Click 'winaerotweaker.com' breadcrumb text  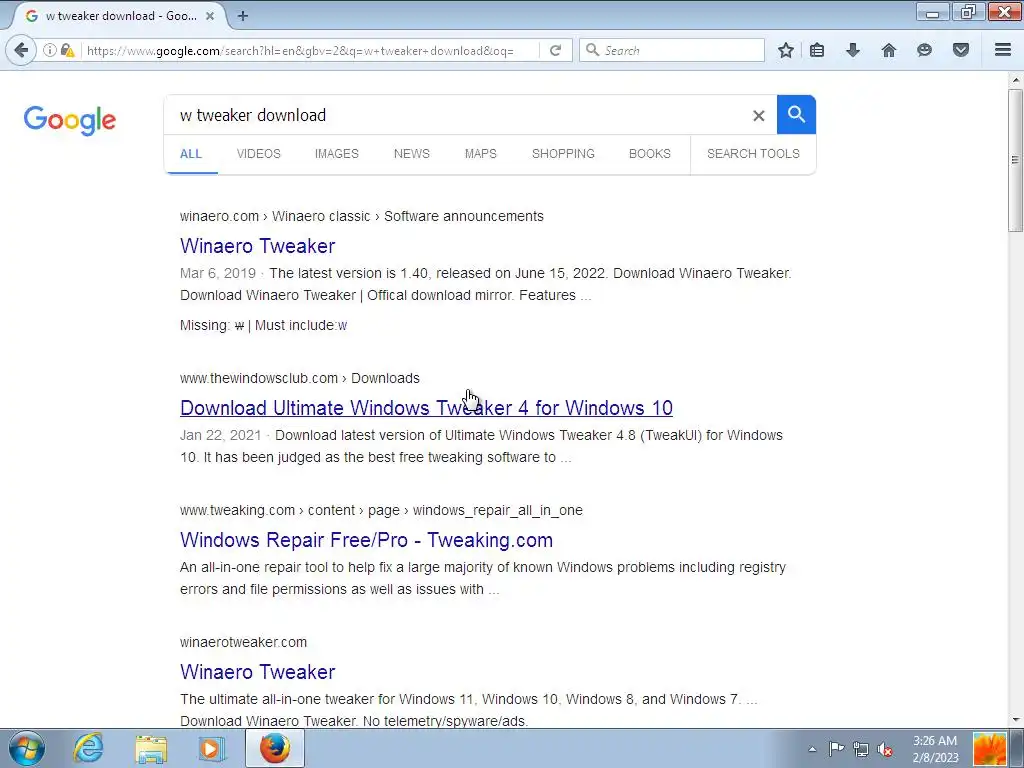(x=243, y=643)
